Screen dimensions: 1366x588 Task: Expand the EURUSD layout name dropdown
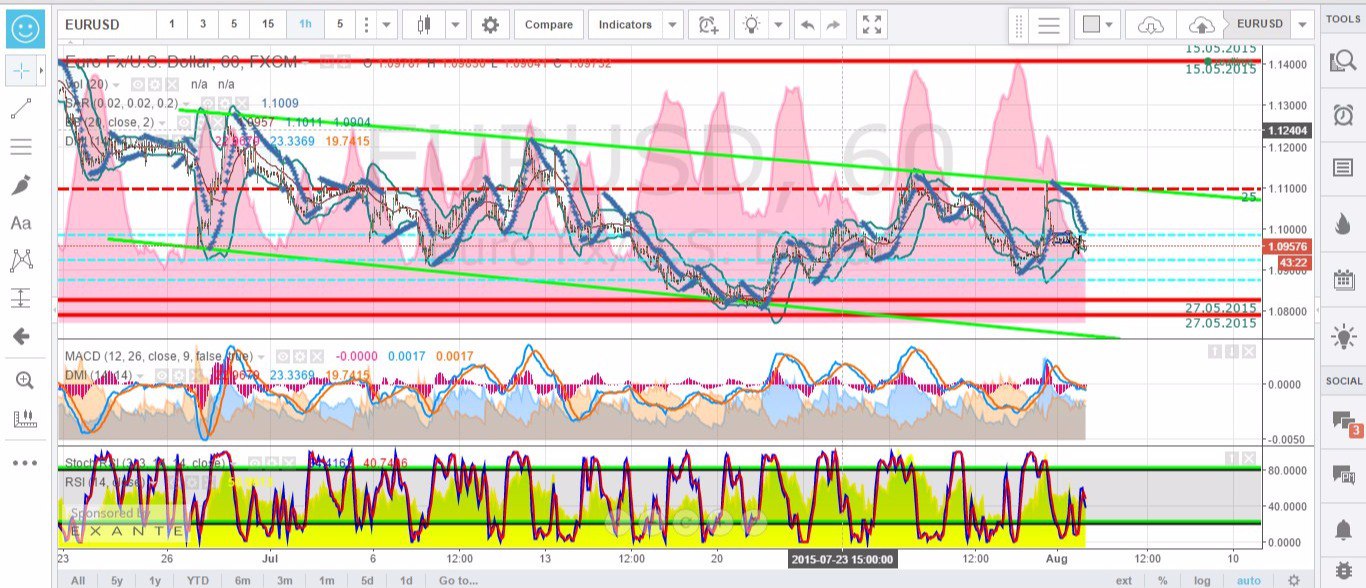pos(1303,24)
